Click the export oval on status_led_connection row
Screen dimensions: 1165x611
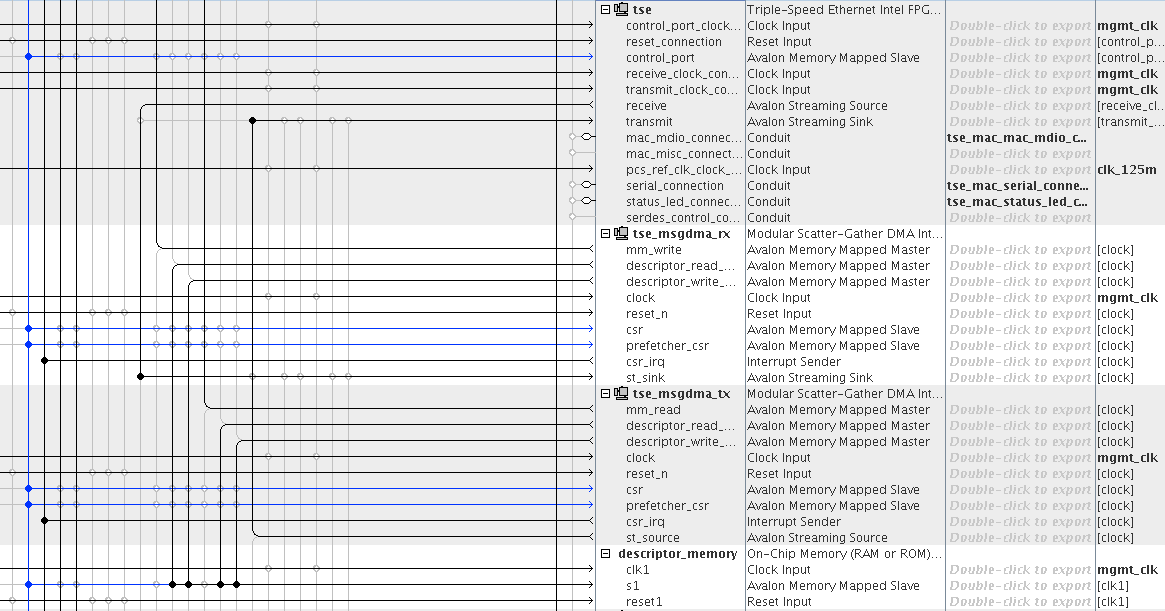point(587,201)
